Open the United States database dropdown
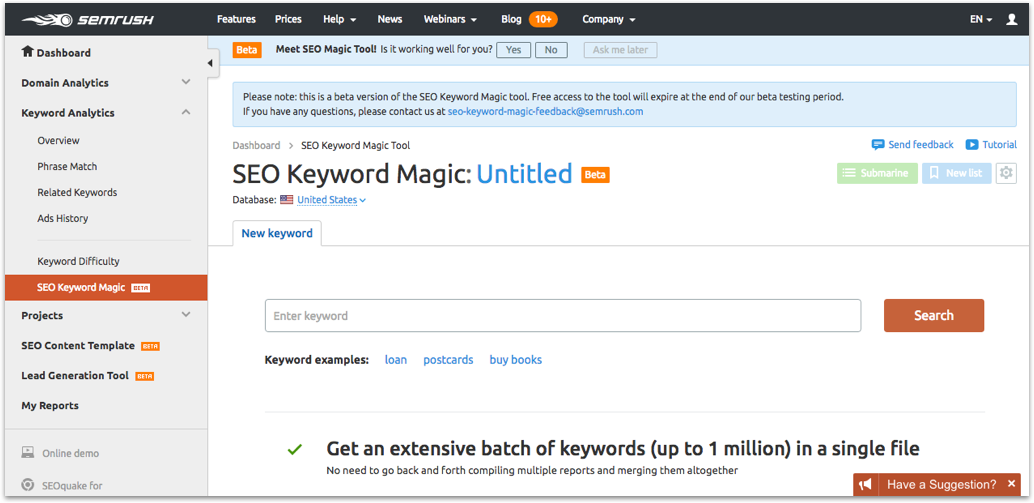Image resolution: width=1034 pixels, height=503 pixels. (x=331, y=200)
